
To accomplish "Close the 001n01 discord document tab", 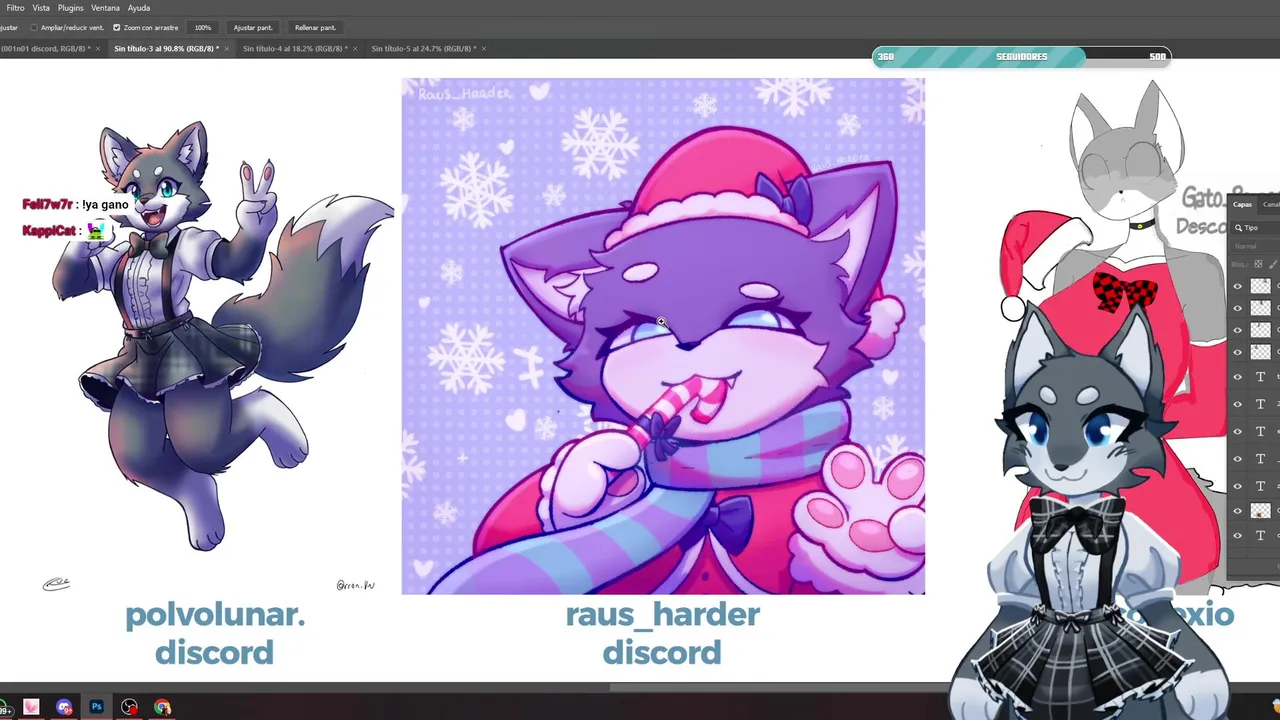I will pos(98,48).
